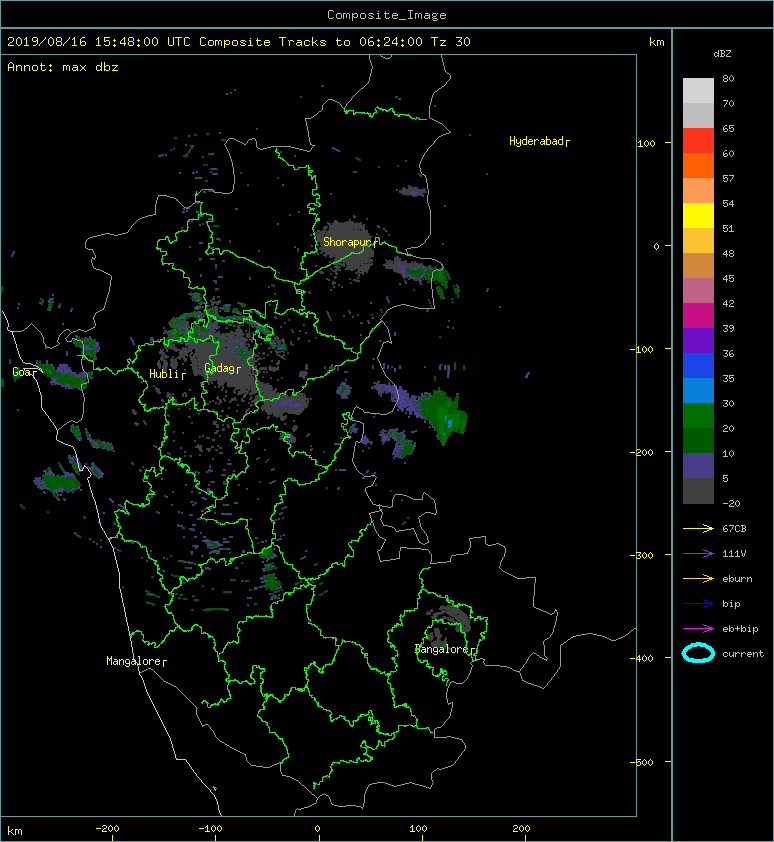Viewport: 774px width, 842px height.
Task: Click the eburn arrow legend icon
Action: tap(698, 578)
